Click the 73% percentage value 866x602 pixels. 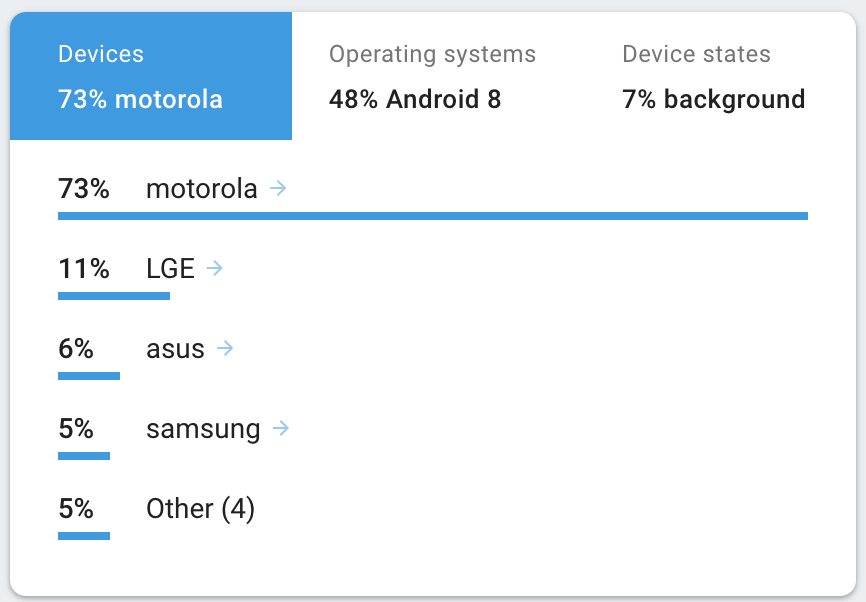point(83,188)
